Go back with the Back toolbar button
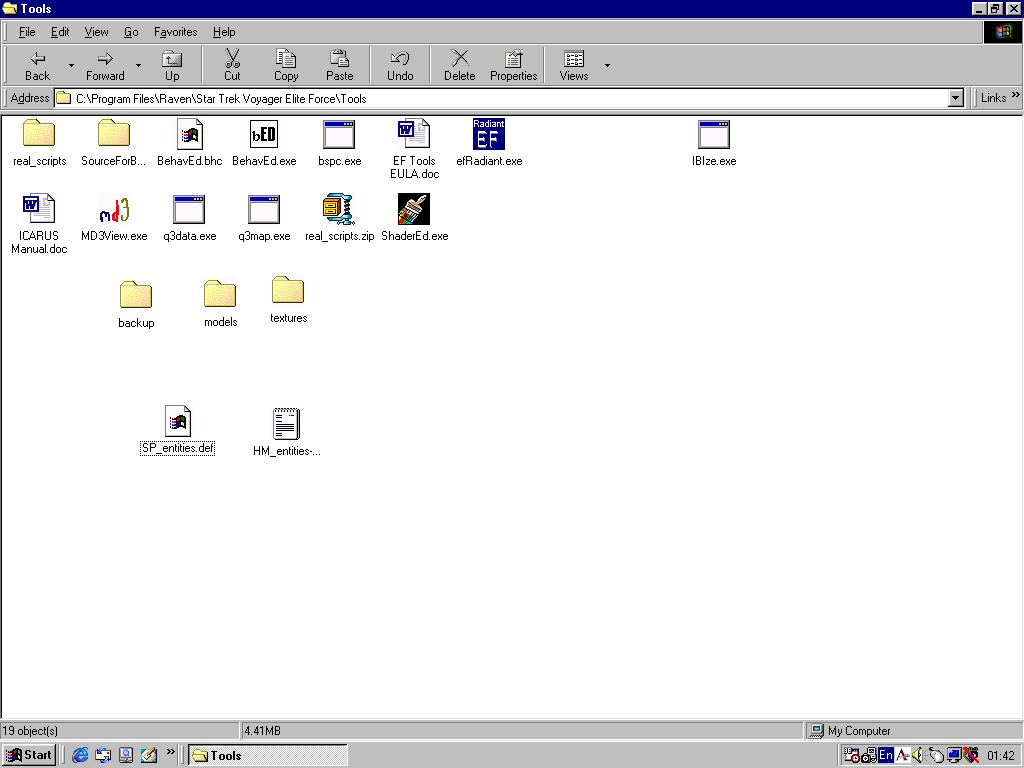Screen dimensions: 1024x768 tap(37, 66)
